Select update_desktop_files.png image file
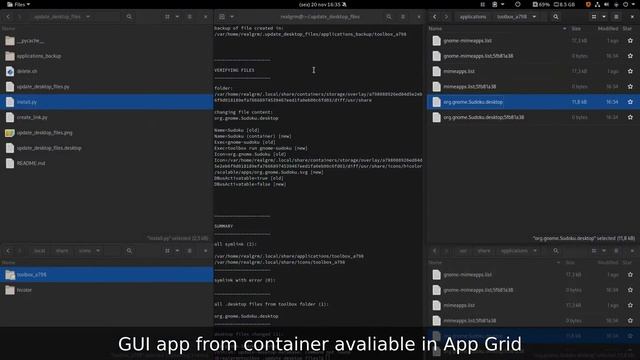Image resolution: width=640 pixels, height=360 pixels. pyautogui.click(x=107, y=133)
